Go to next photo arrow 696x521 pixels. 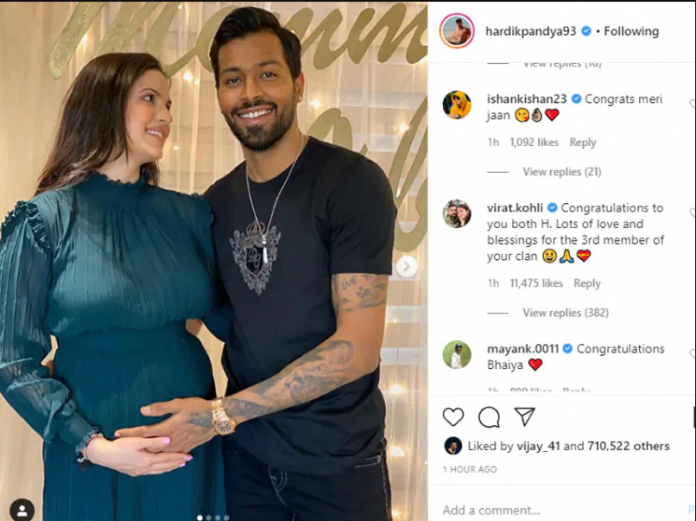[x=406, y=266]
